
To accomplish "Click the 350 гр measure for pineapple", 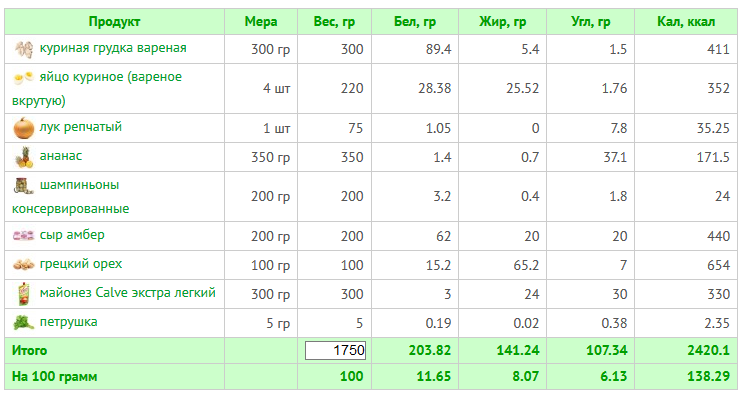I will tap(270, 158).
